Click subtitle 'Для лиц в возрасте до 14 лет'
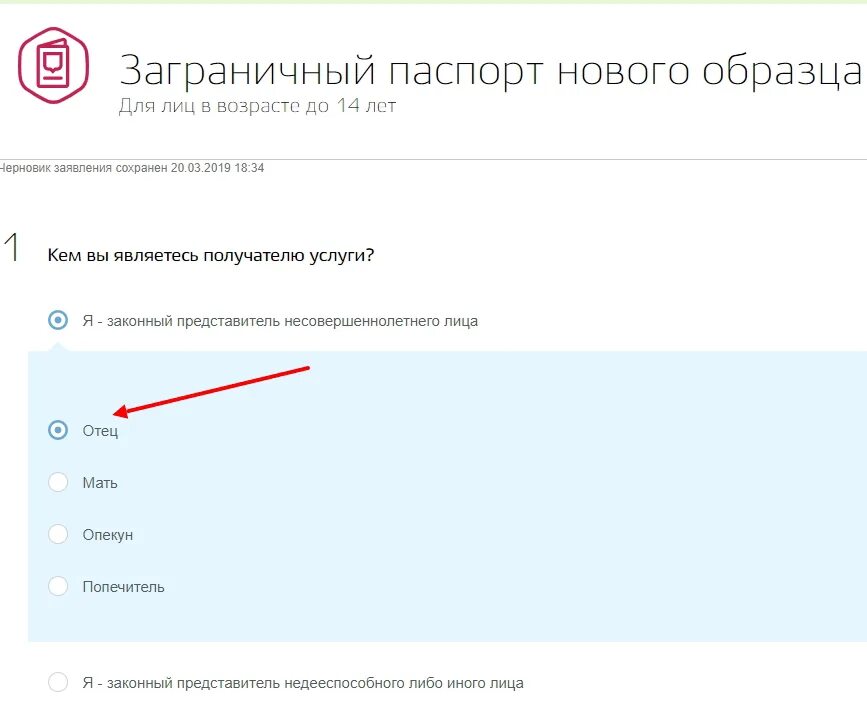 point(257,105)
